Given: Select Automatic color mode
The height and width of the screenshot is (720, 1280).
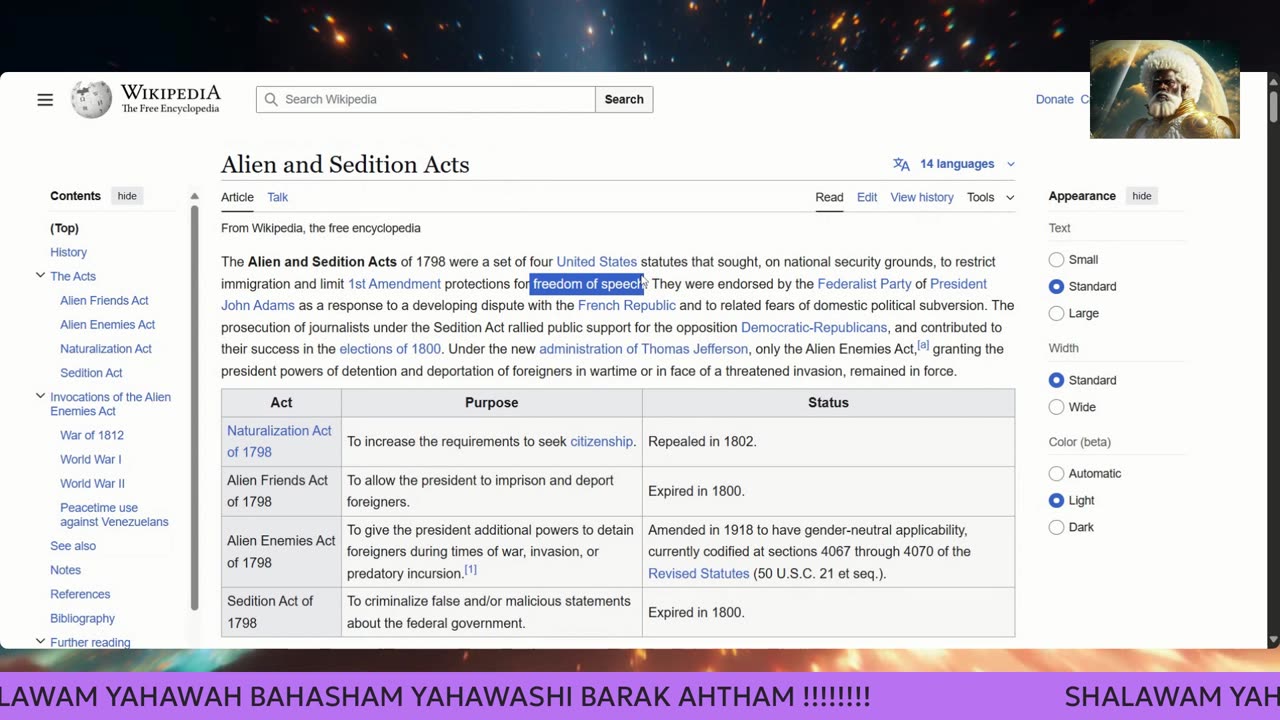Looking at the screenshot, I should [x=1056, y=473].
